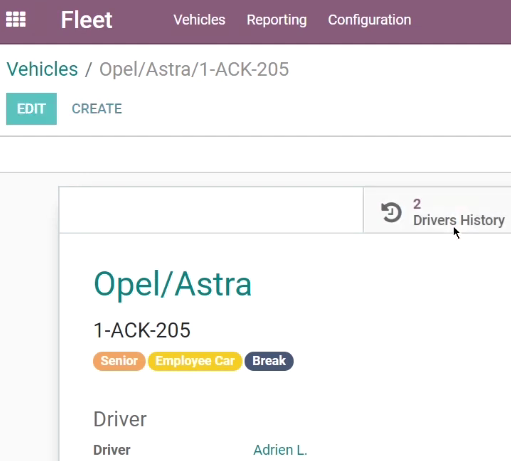Open the Configuration menu
The height and width of the screenshot is (461, 511).
369,20
